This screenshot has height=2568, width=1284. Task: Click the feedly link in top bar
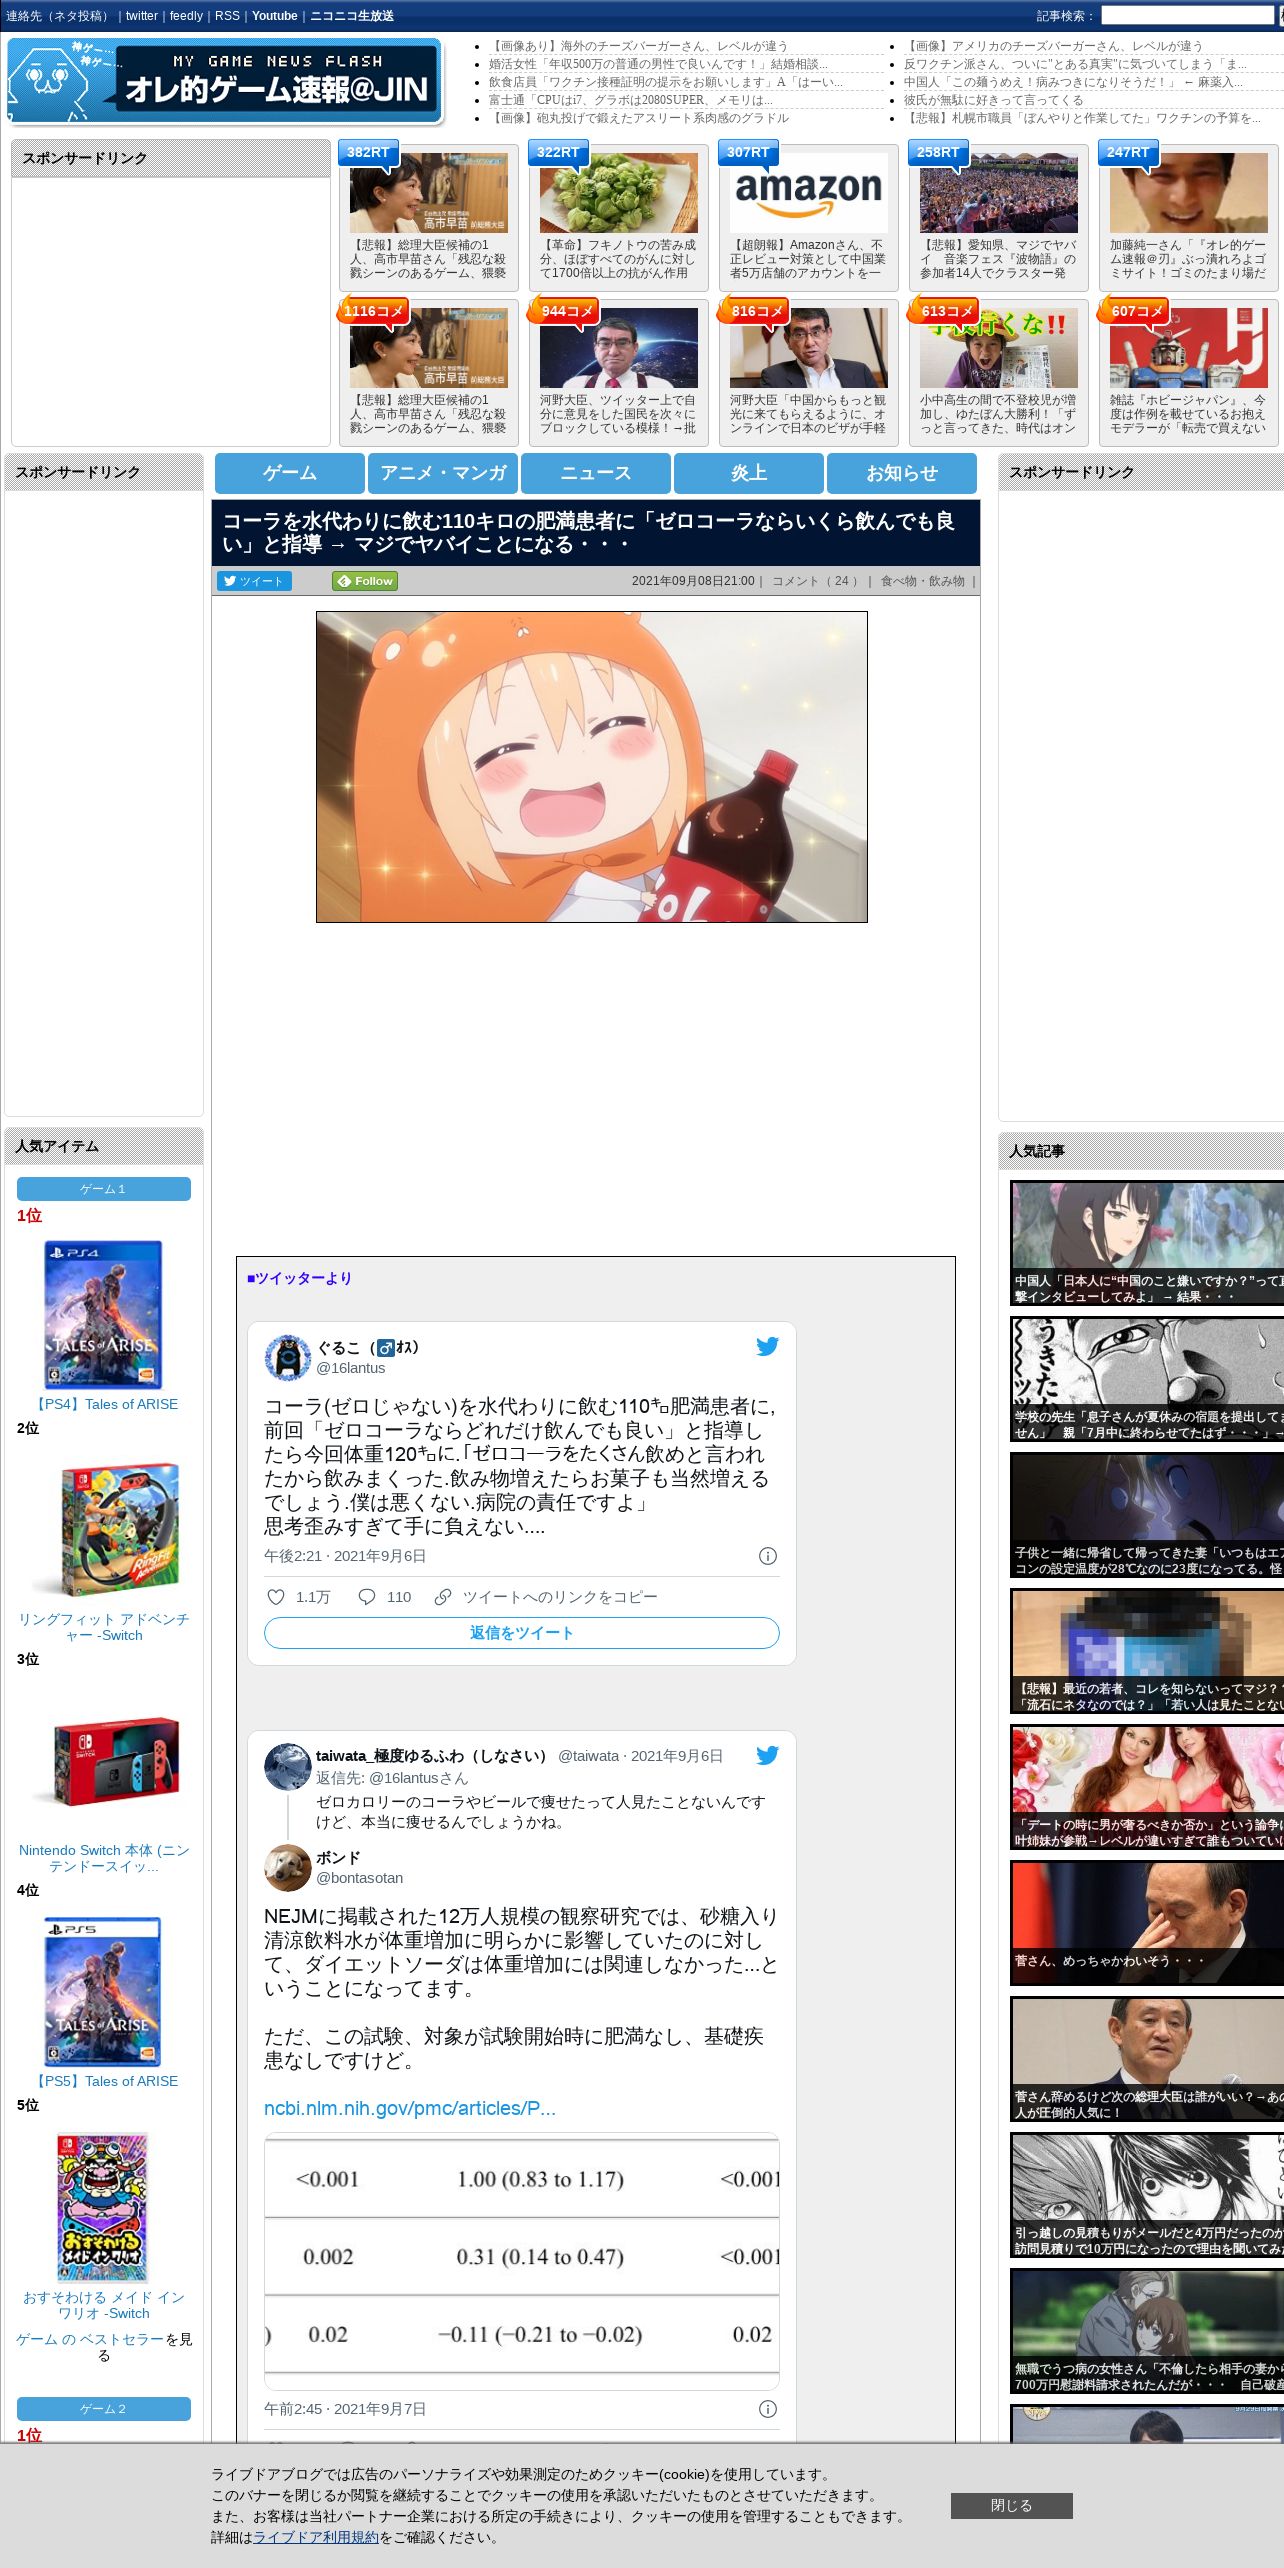tap(186, 16)
